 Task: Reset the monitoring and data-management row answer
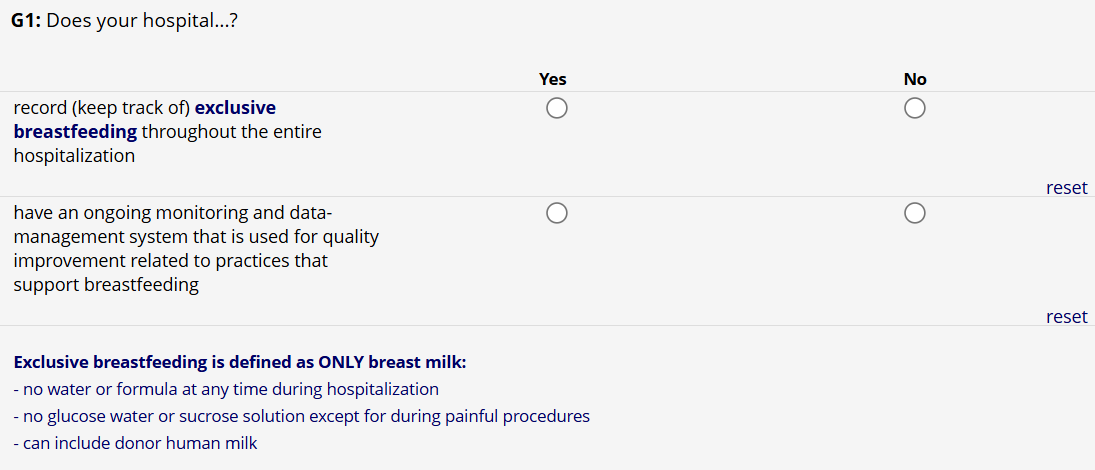pyautogui.click(x=1066, y=317)
